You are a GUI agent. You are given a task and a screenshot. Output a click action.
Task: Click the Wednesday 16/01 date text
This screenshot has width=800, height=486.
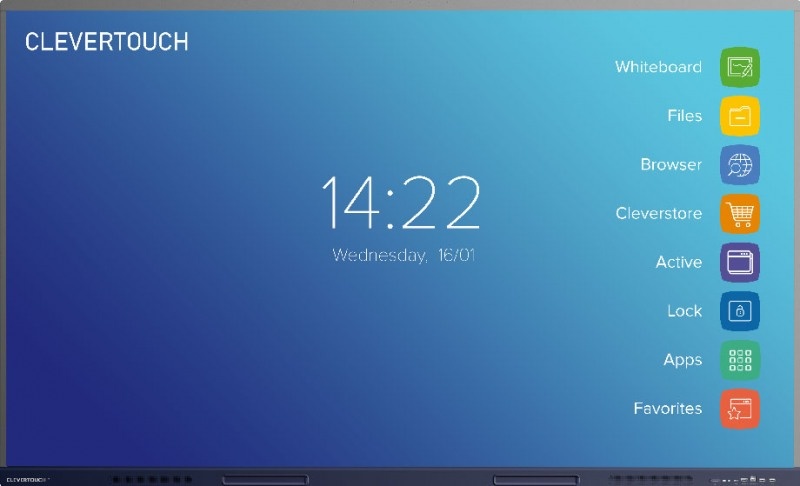point(404,255)
